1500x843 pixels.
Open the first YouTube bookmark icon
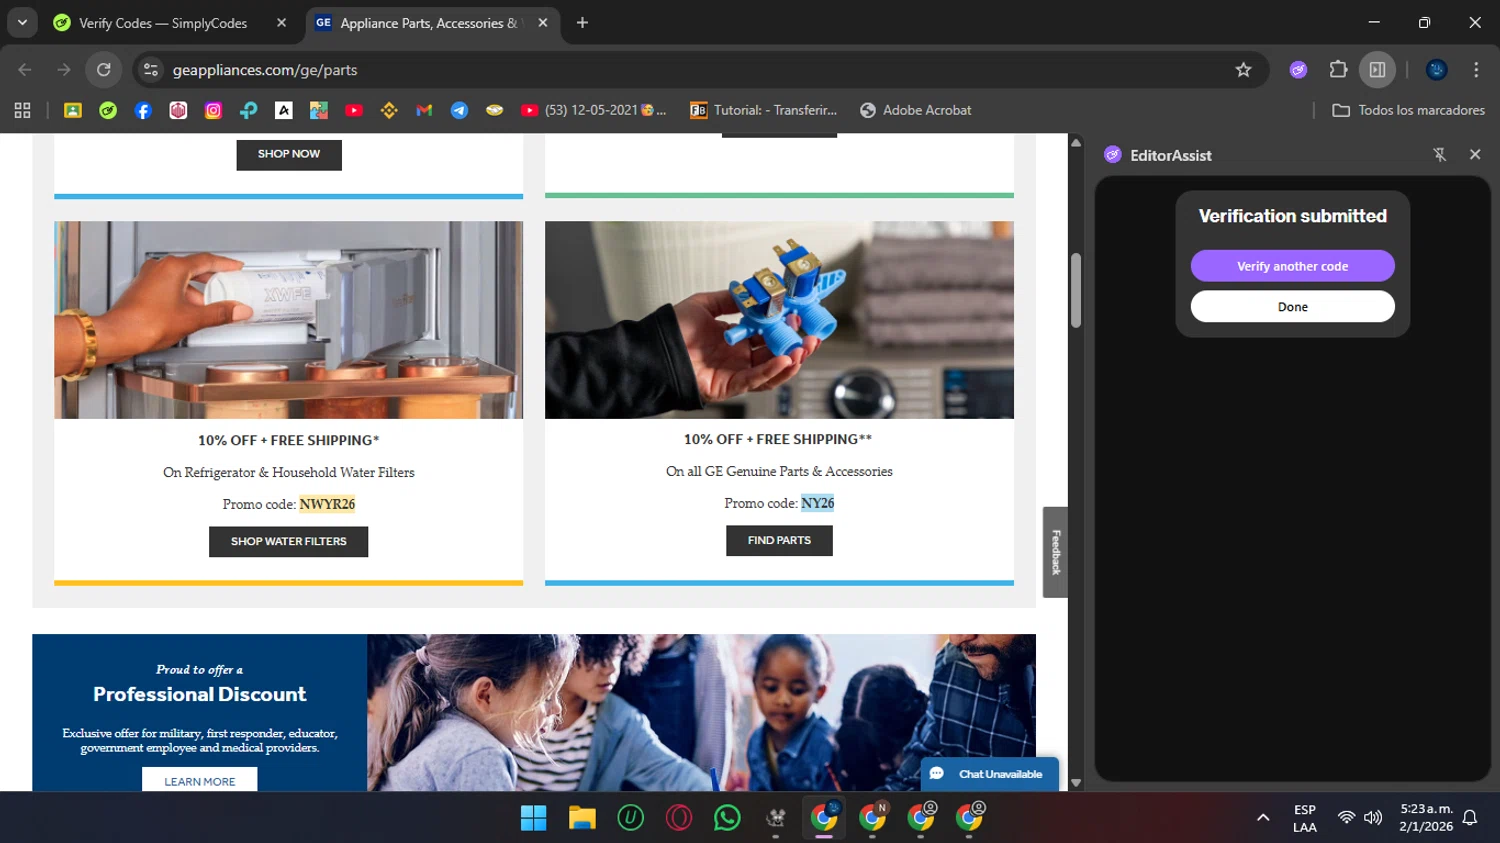[354, 110]
